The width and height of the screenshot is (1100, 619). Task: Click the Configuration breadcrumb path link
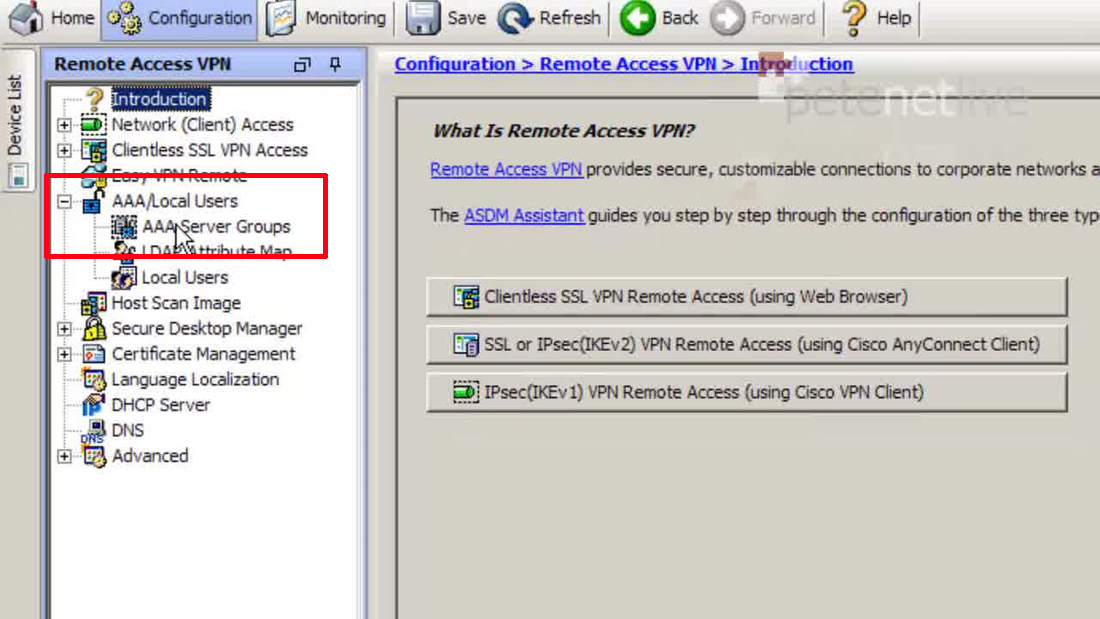click(x=624, y=64)
